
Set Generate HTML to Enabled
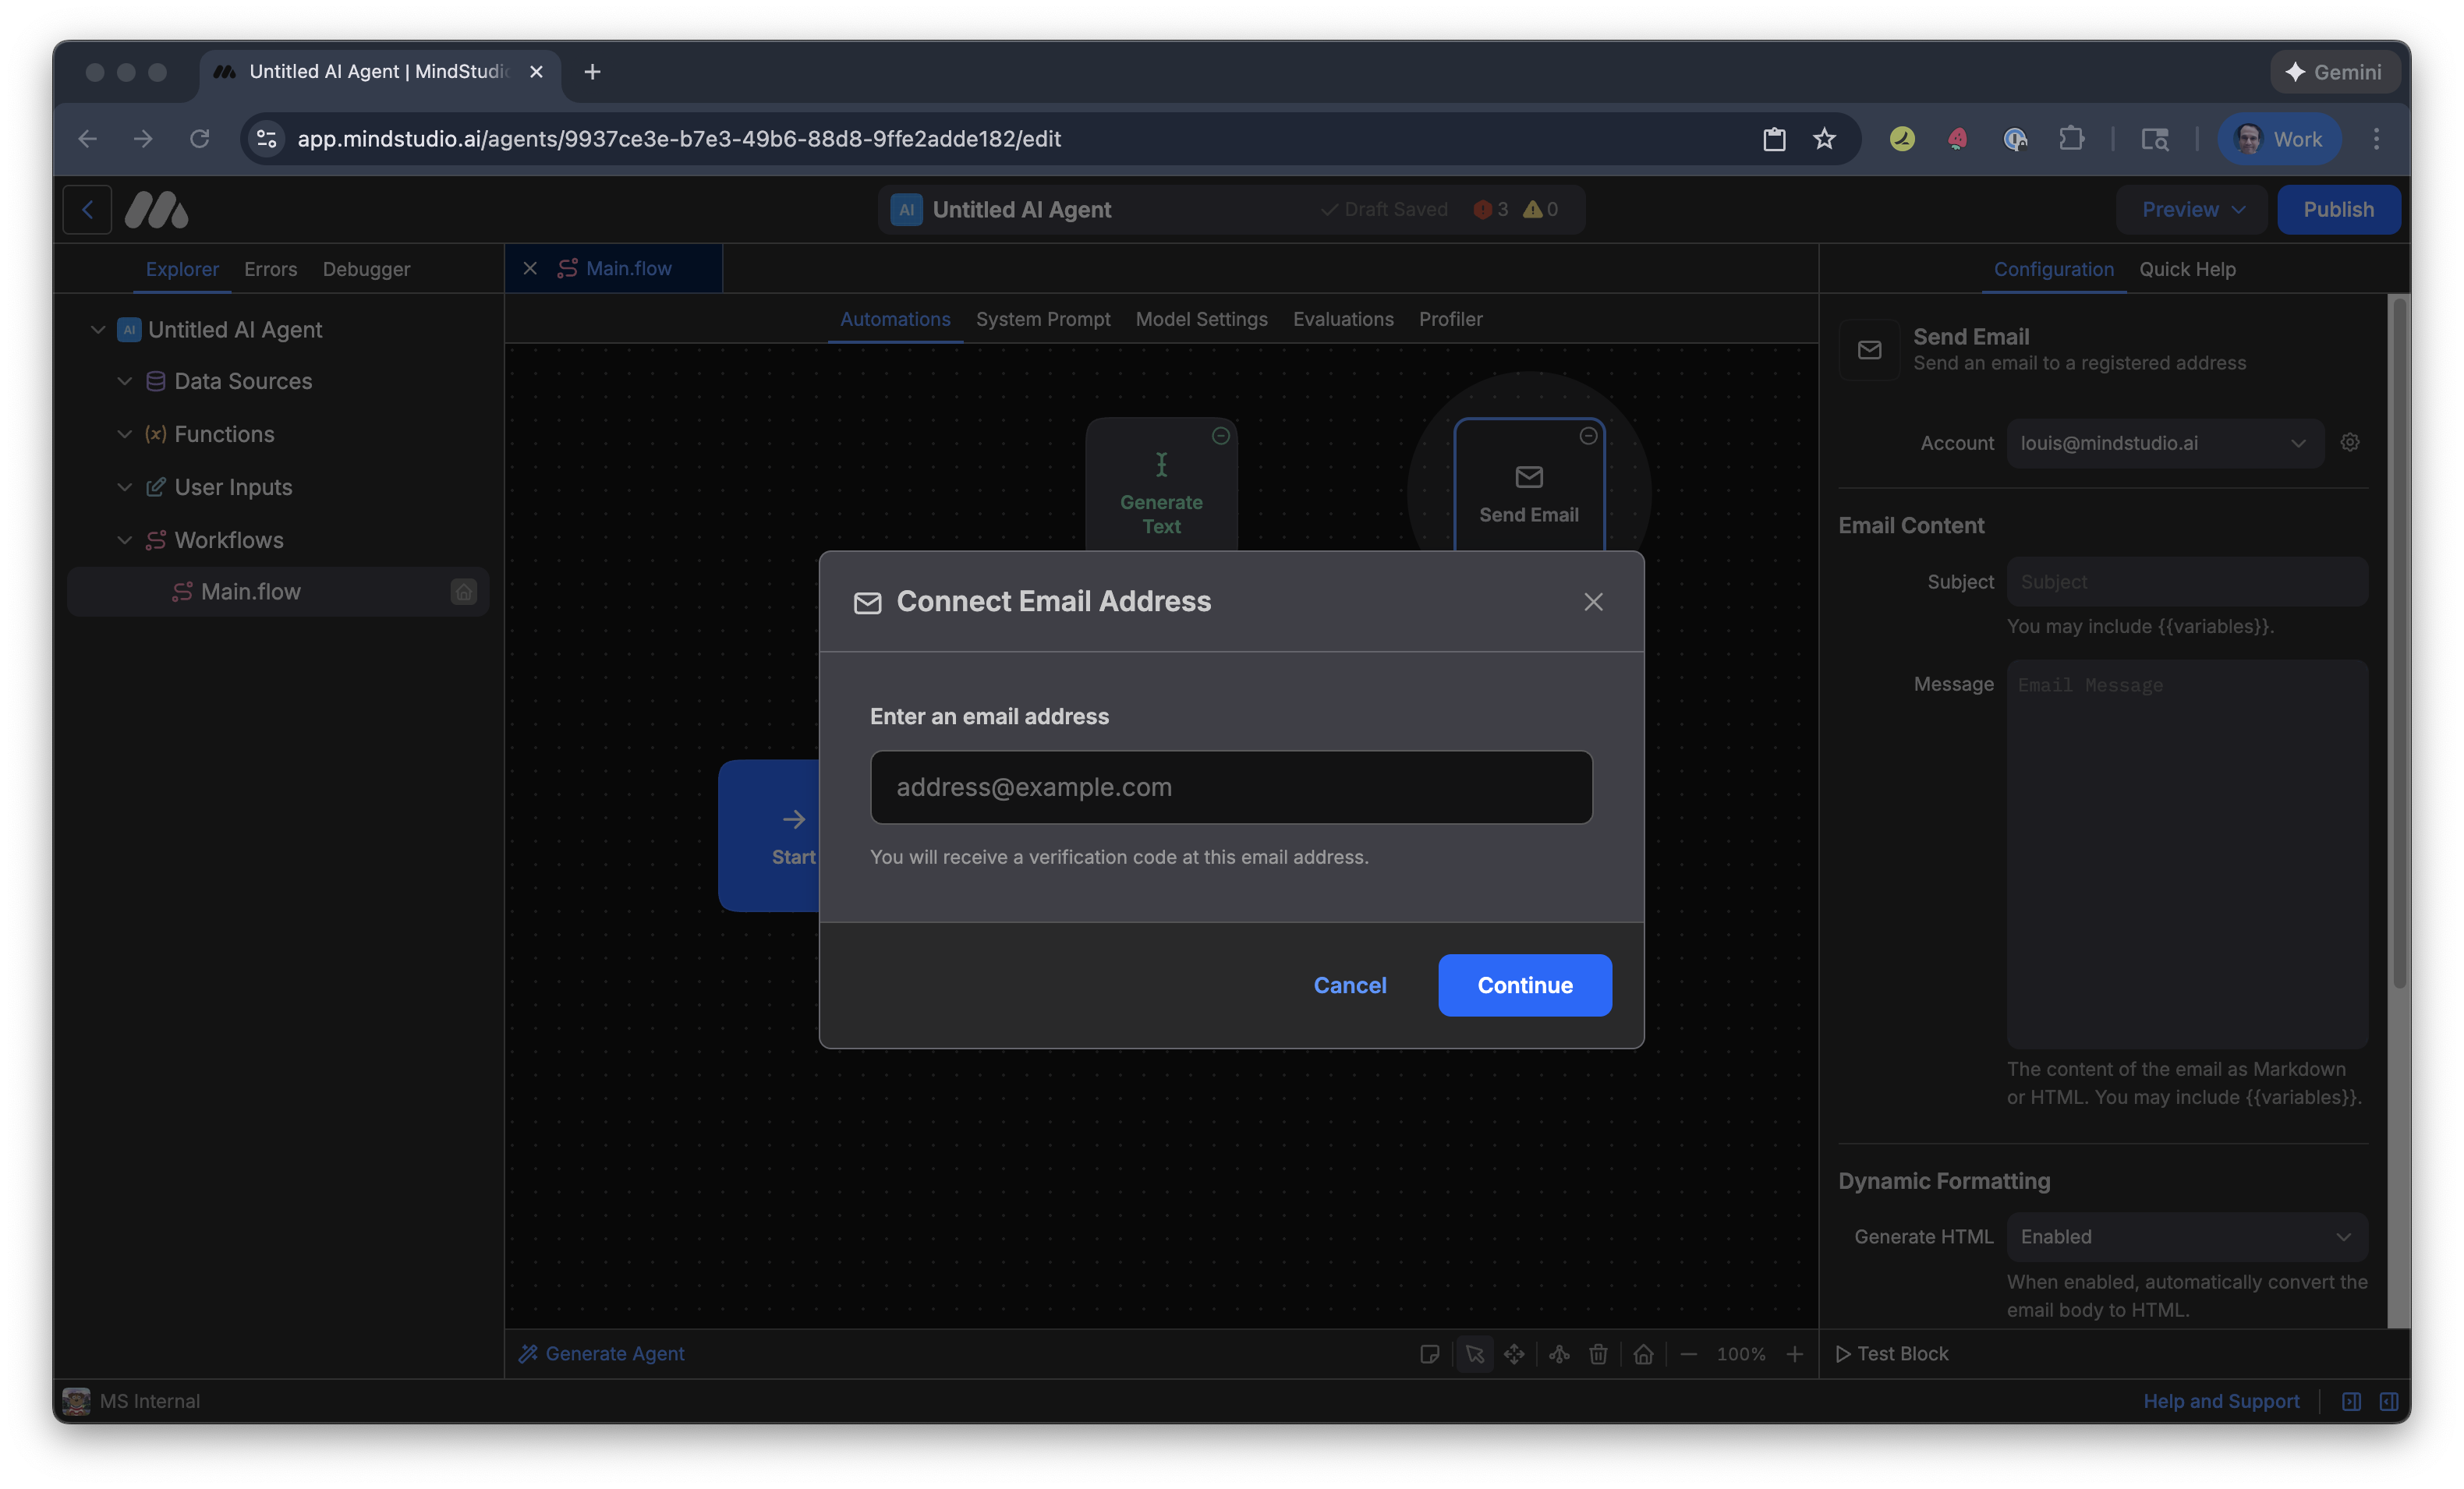pyautogui.click(x=2185, y=1236)
